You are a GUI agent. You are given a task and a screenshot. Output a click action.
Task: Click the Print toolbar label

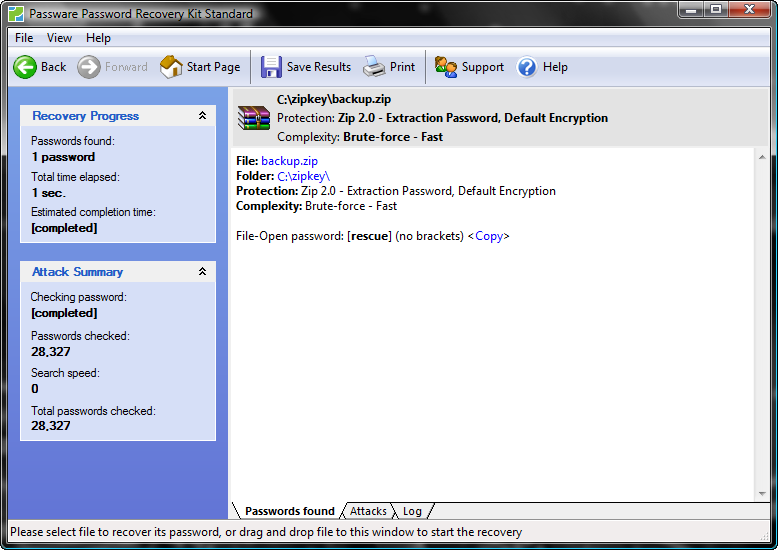click(x=402, y=67)
